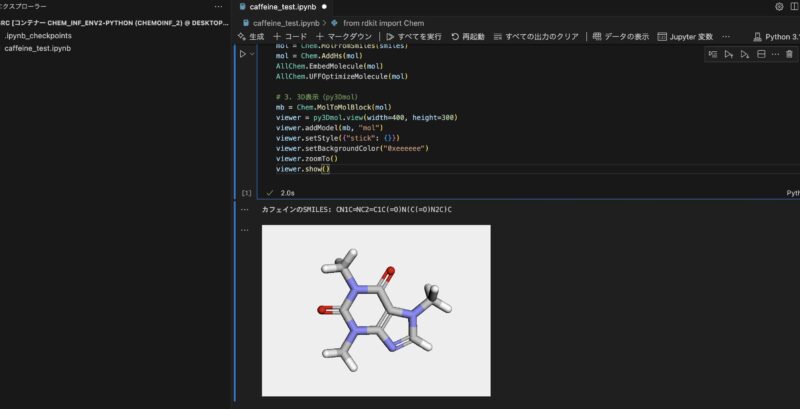Click the setBackgroundColor code line
This screenshot has height=409, width=800.
[352, 148]
